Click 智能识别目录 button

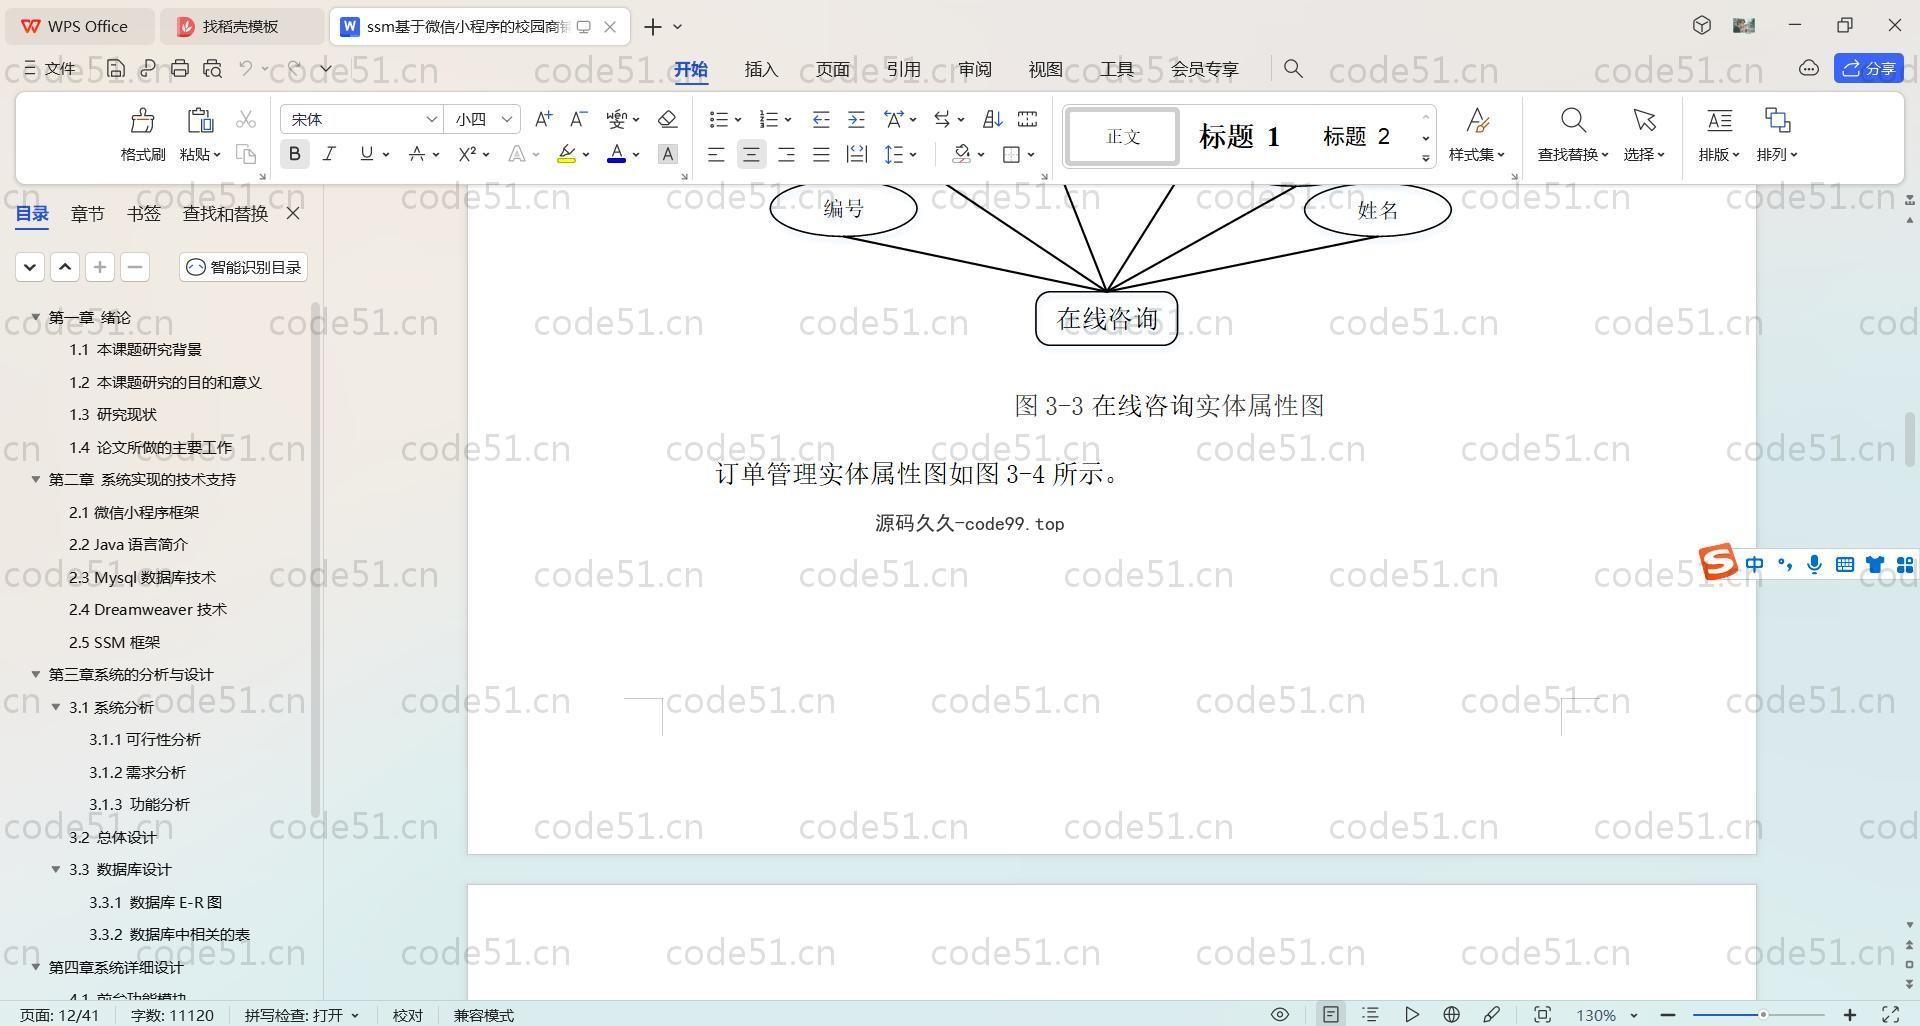click(244, 267)
